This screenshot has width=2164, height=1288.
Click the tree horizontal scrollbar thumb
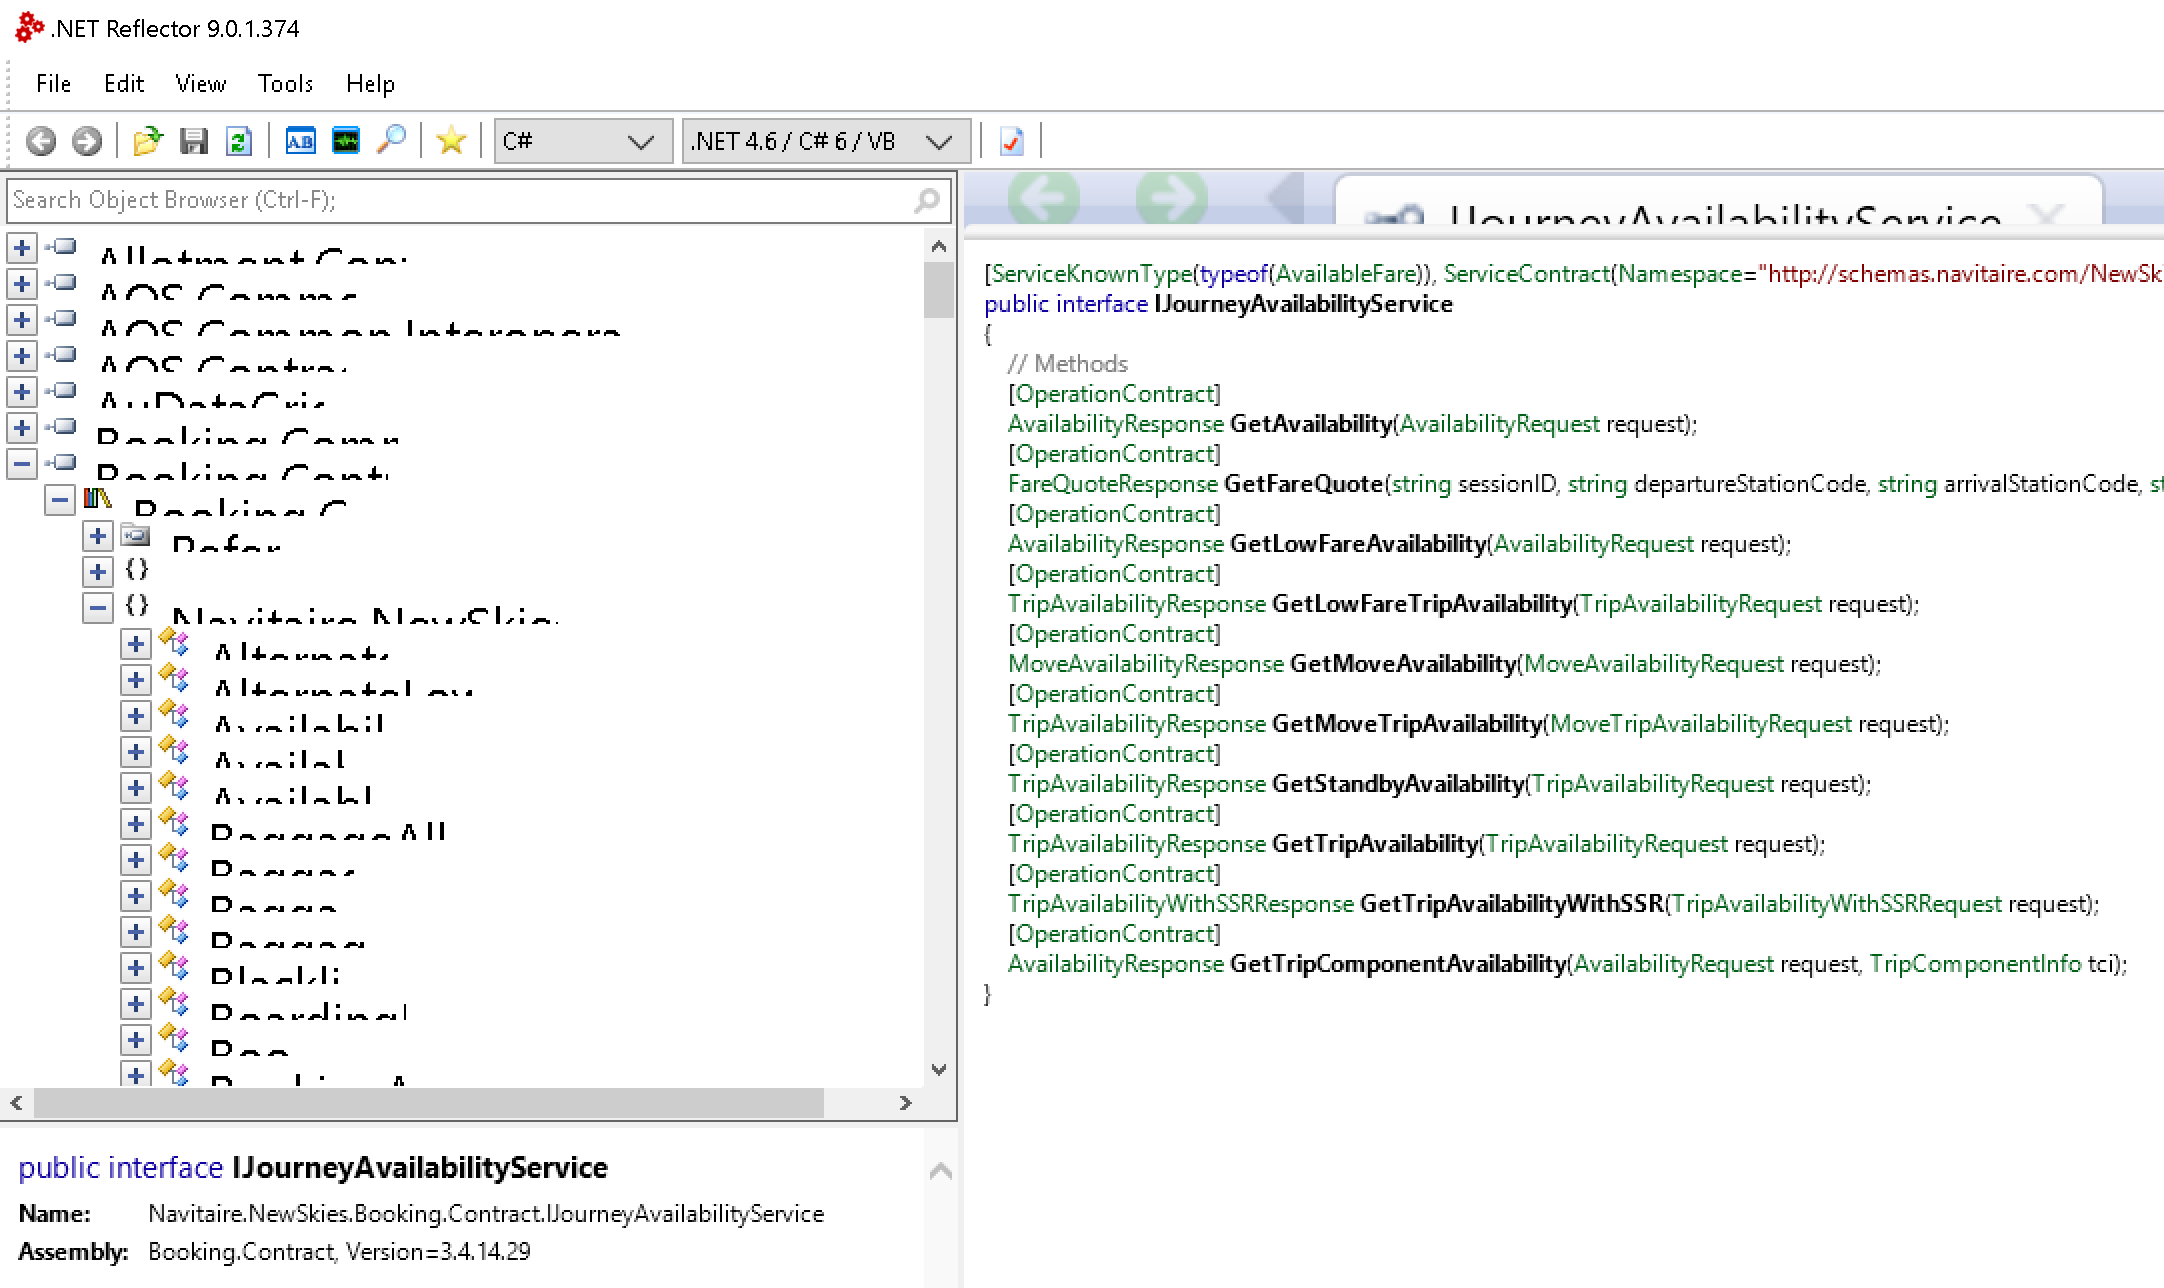429,1103
